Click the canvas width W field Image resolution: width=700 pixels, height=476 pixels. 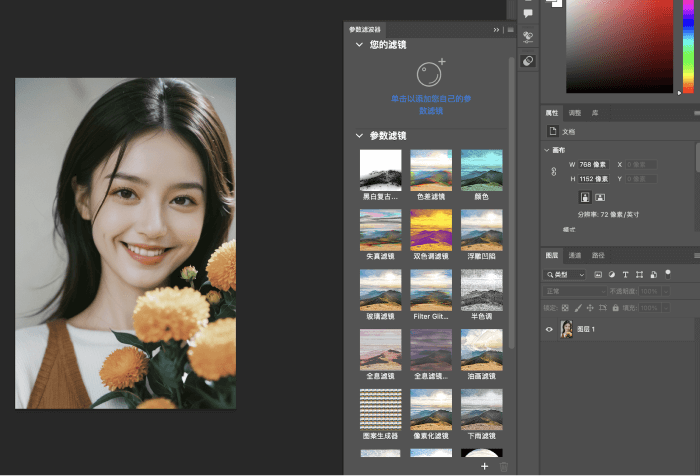point(593,164)
